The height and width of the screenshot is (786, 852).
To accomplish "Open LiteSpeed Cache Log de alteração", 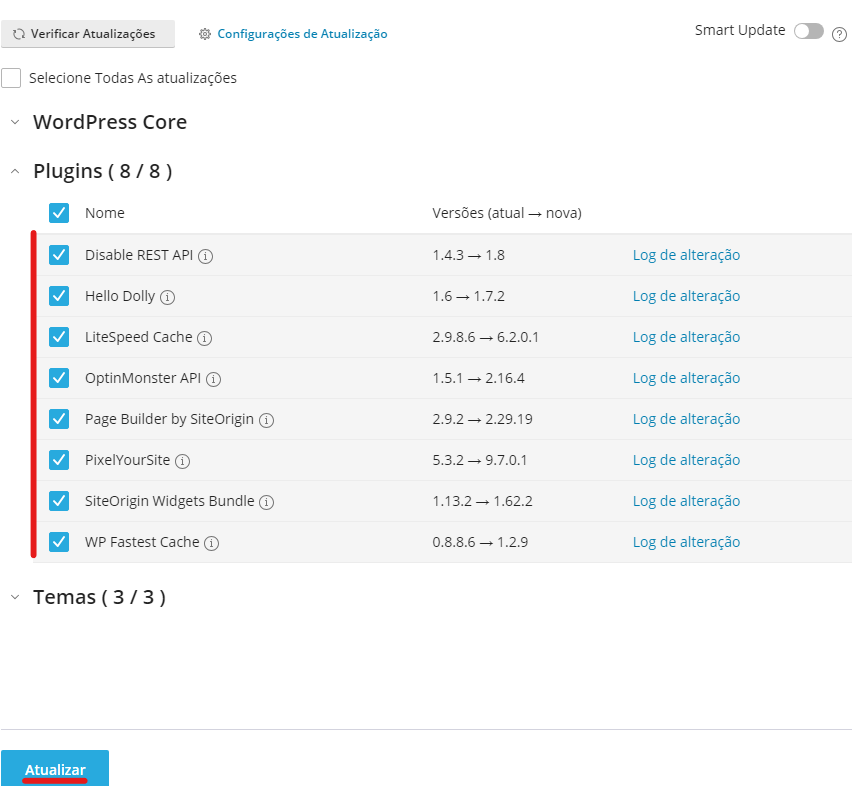I will 686,337.
